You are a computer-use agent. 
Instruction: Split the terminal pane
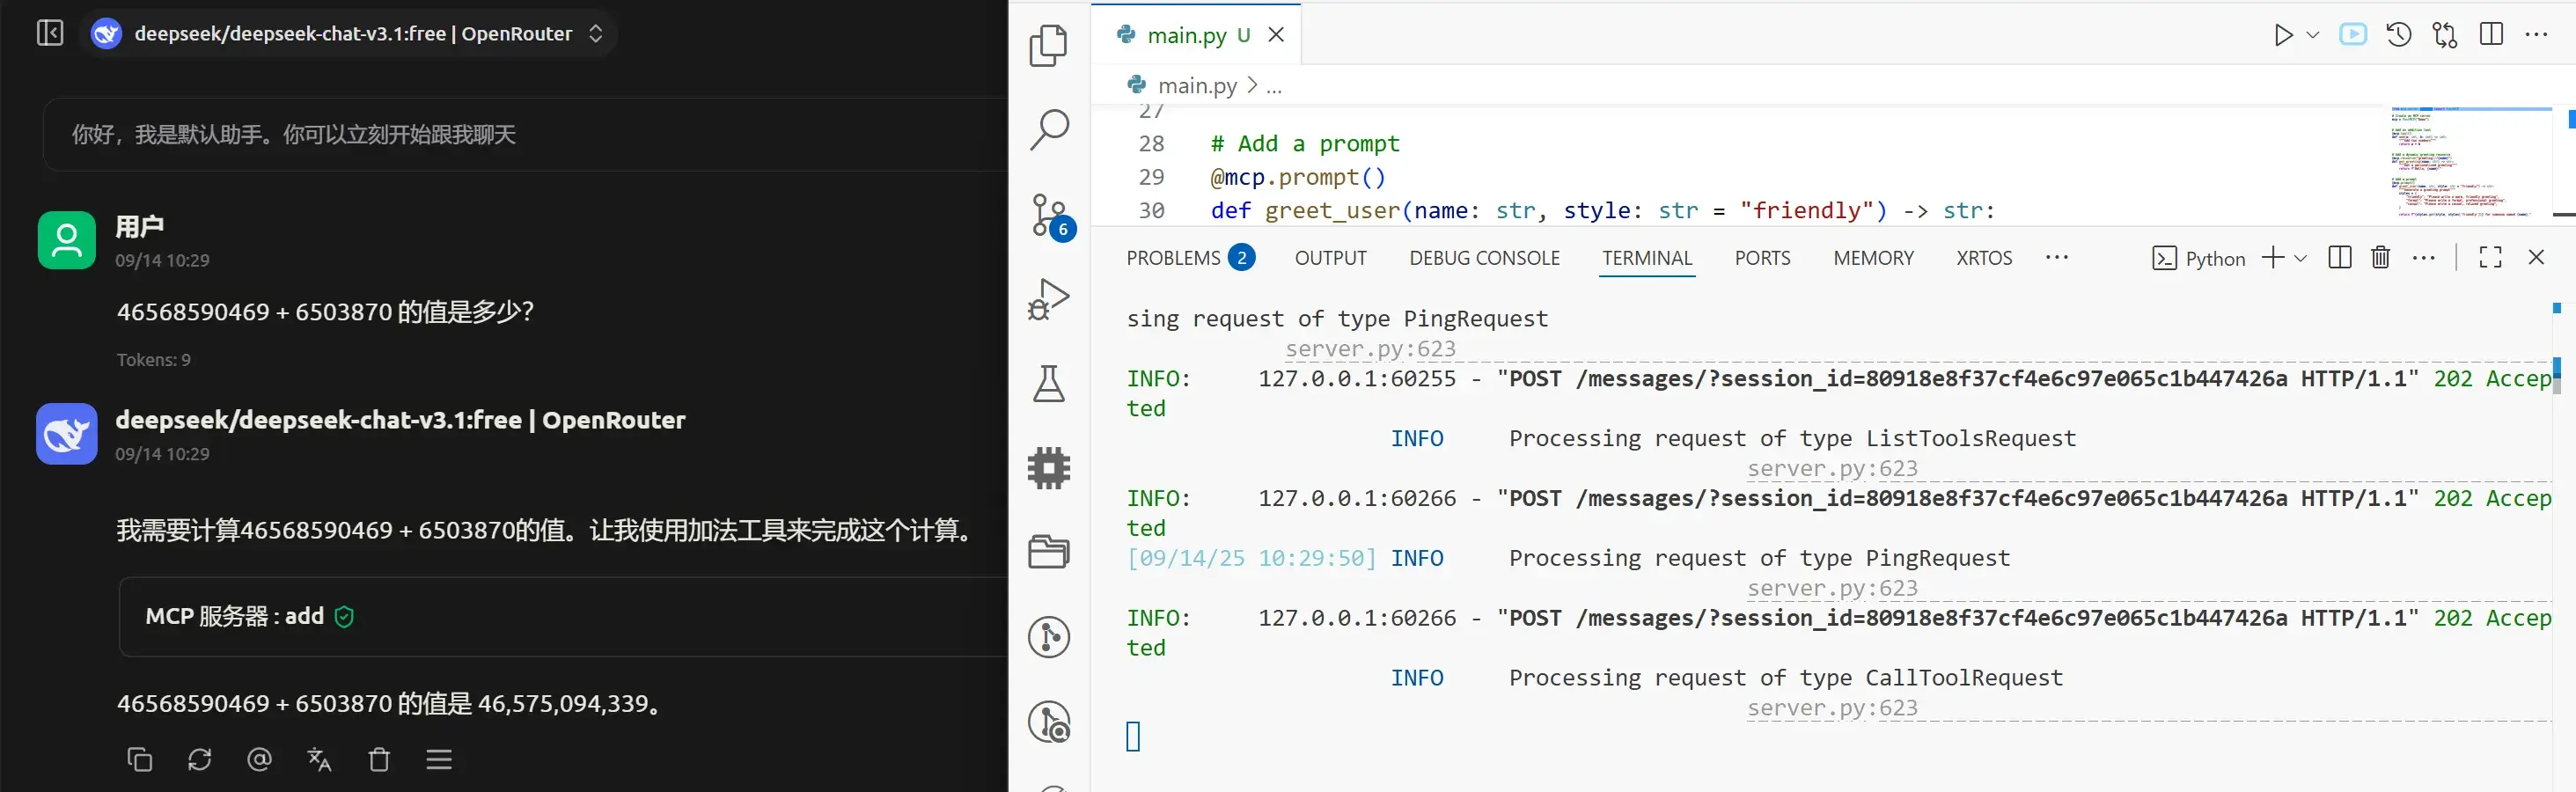coord(2340,258)
